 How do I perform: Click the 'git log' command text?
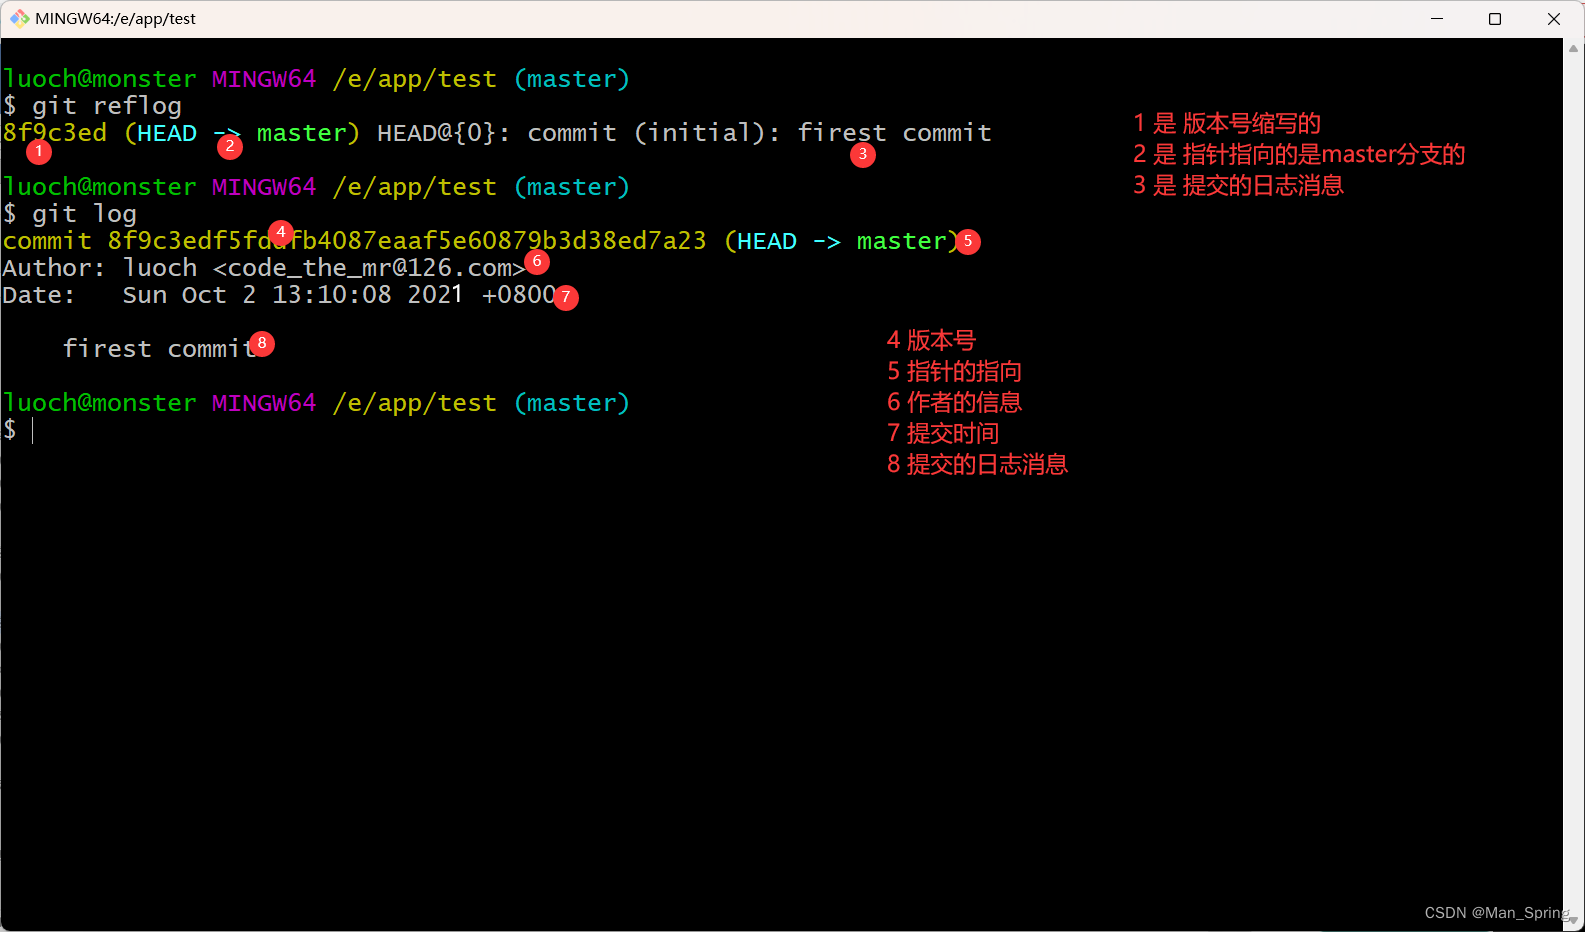click(84, 213)
